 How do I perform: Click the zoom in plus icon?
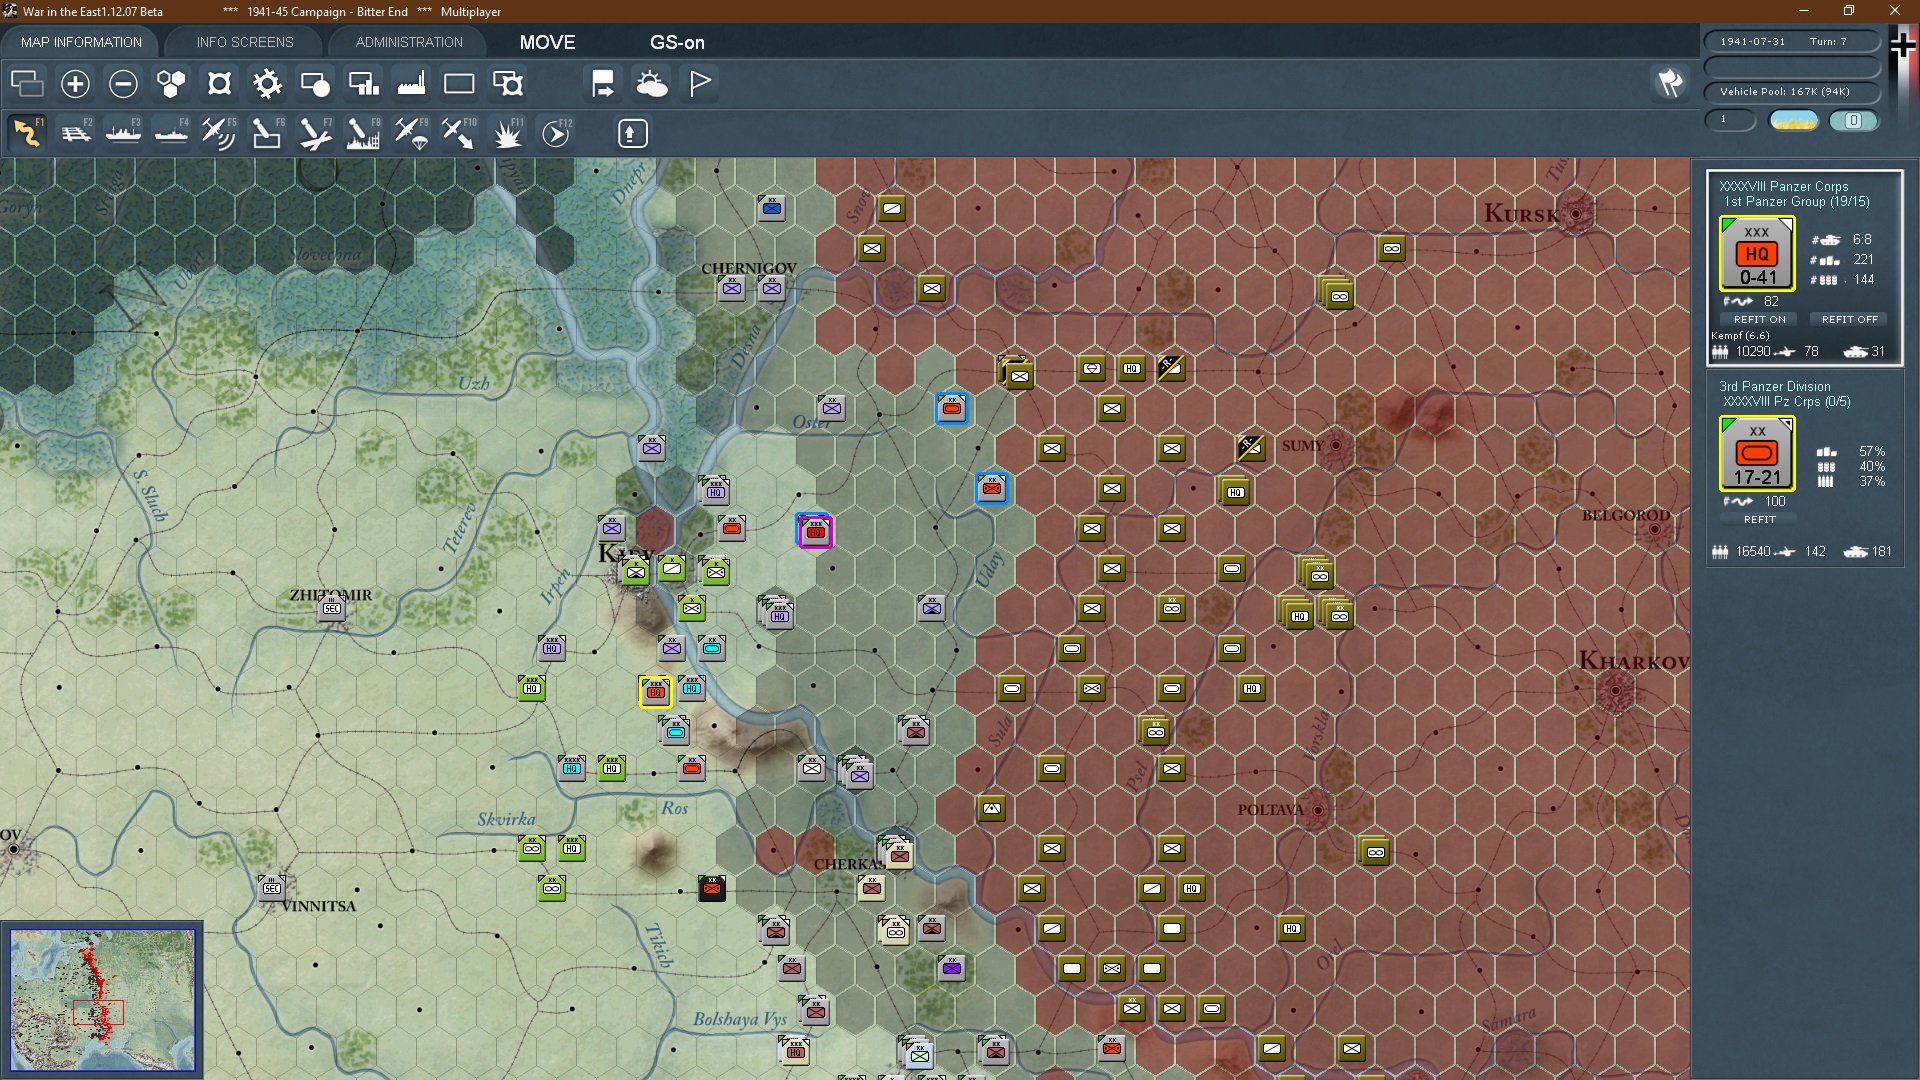tap(75, 84)
